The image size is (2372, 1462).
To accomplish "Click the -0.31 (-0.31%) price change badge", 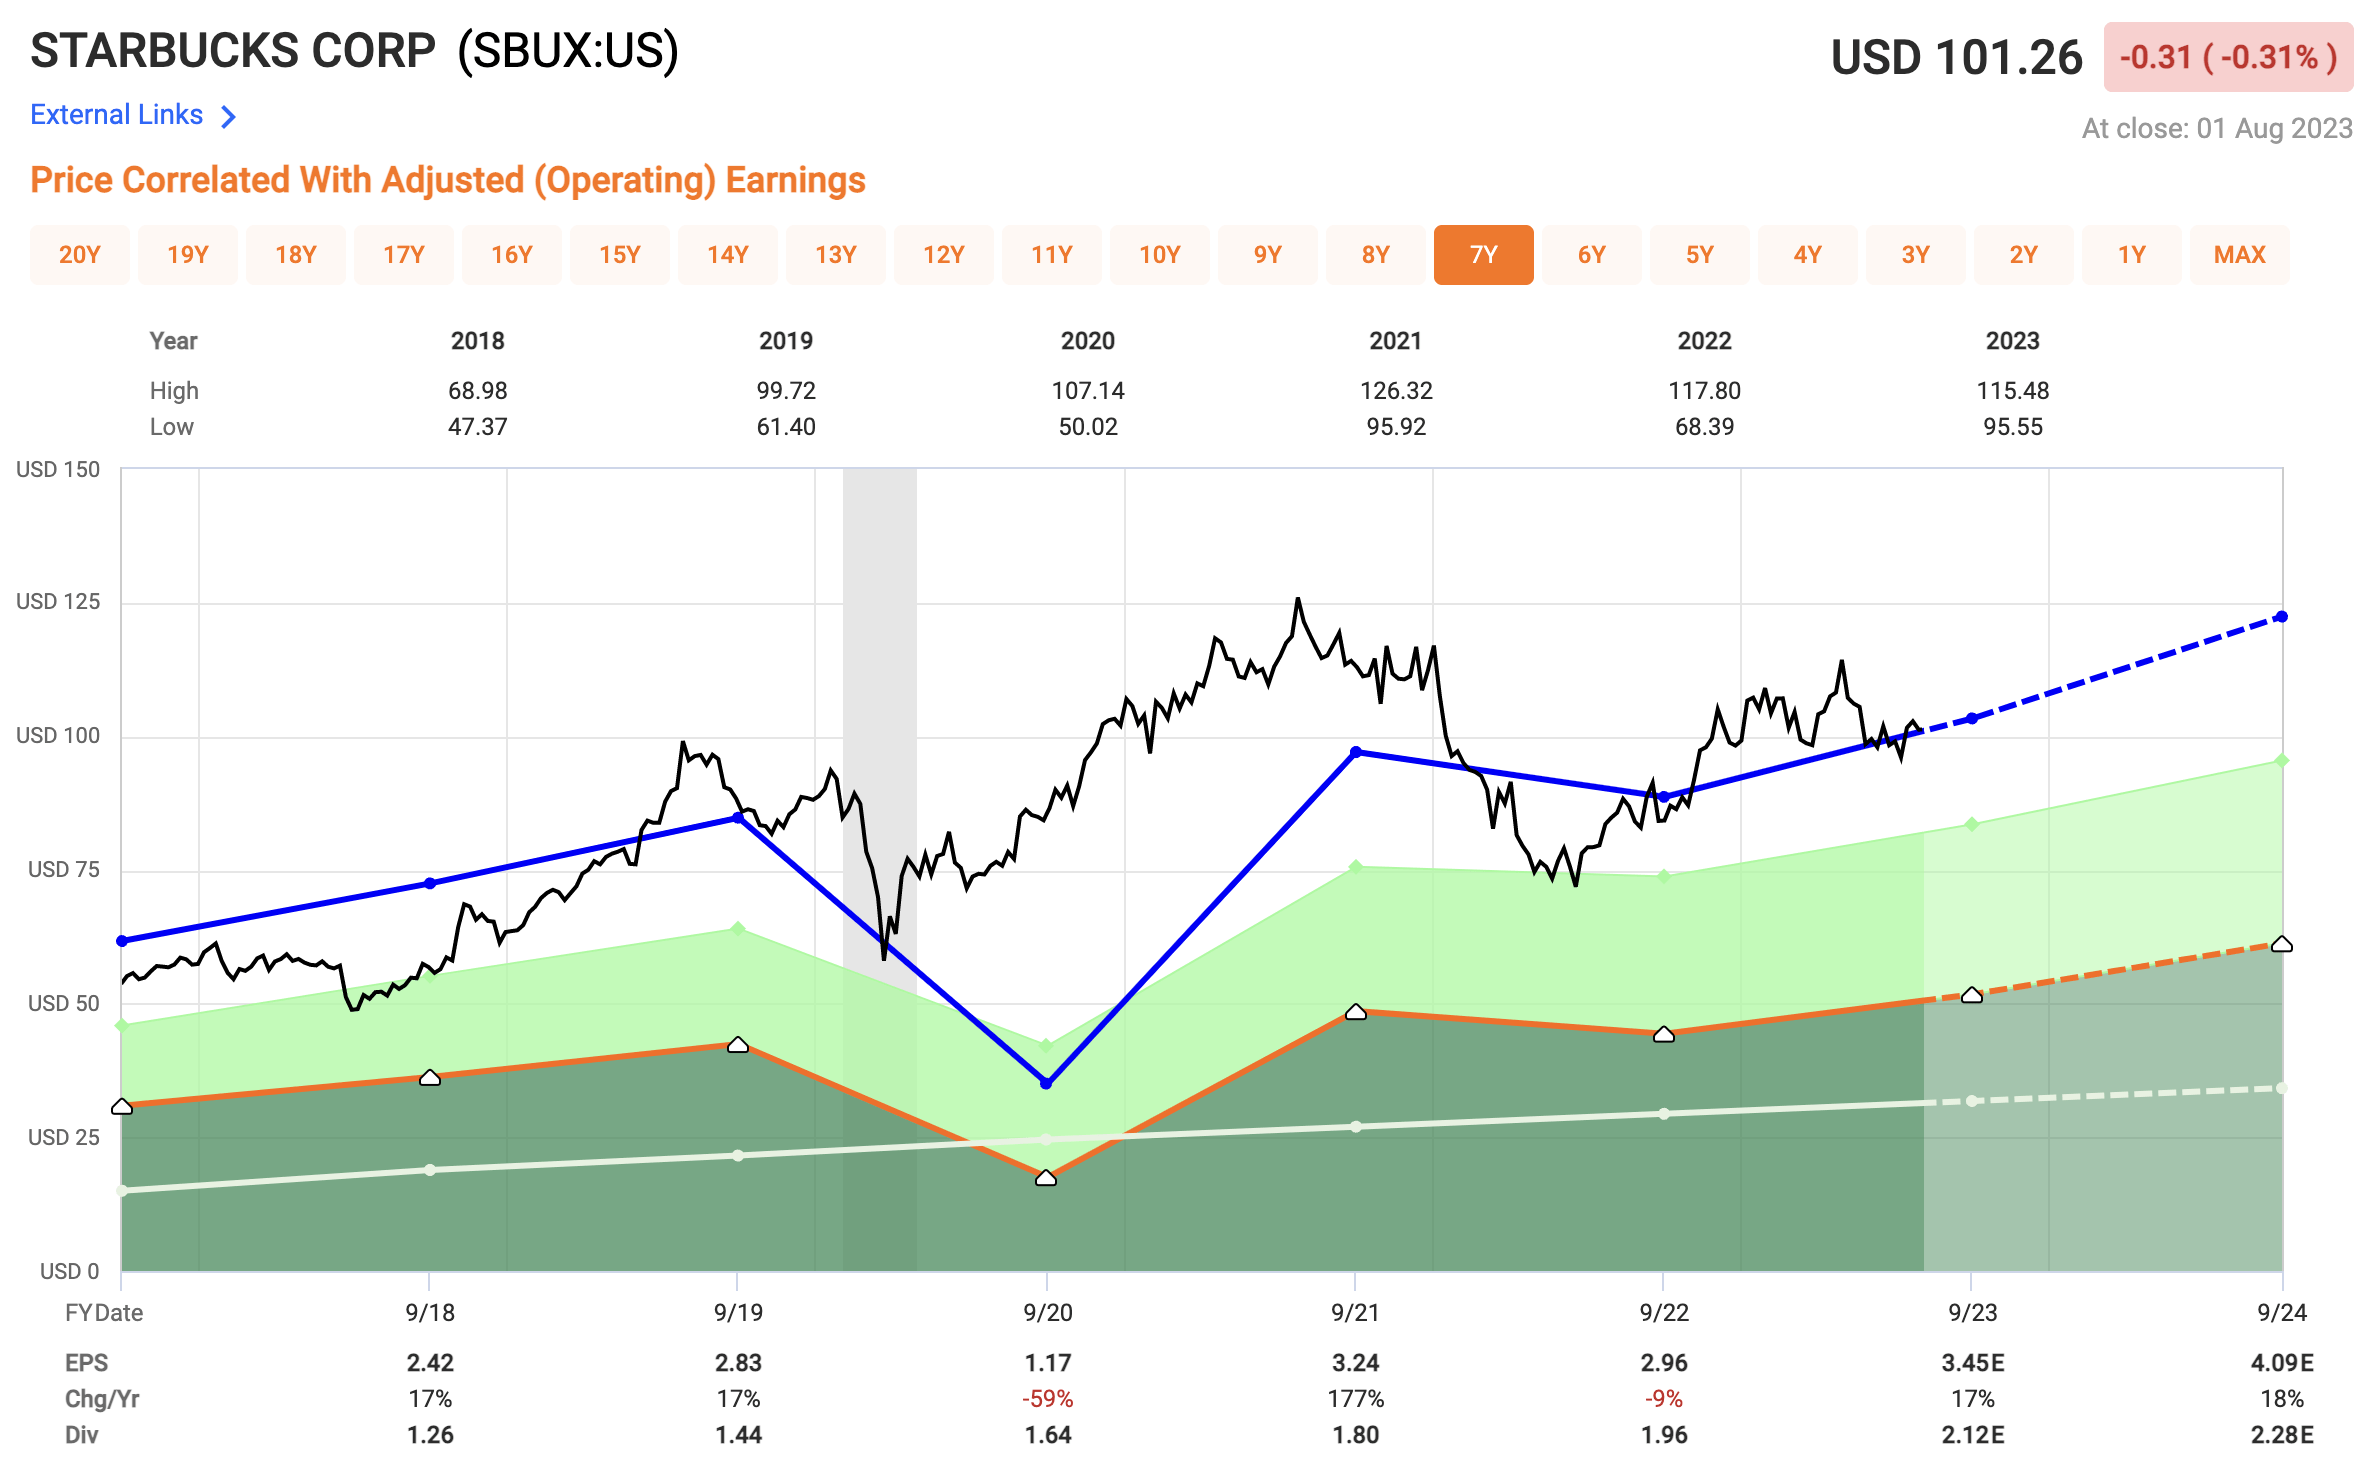I will [2228, 57].
